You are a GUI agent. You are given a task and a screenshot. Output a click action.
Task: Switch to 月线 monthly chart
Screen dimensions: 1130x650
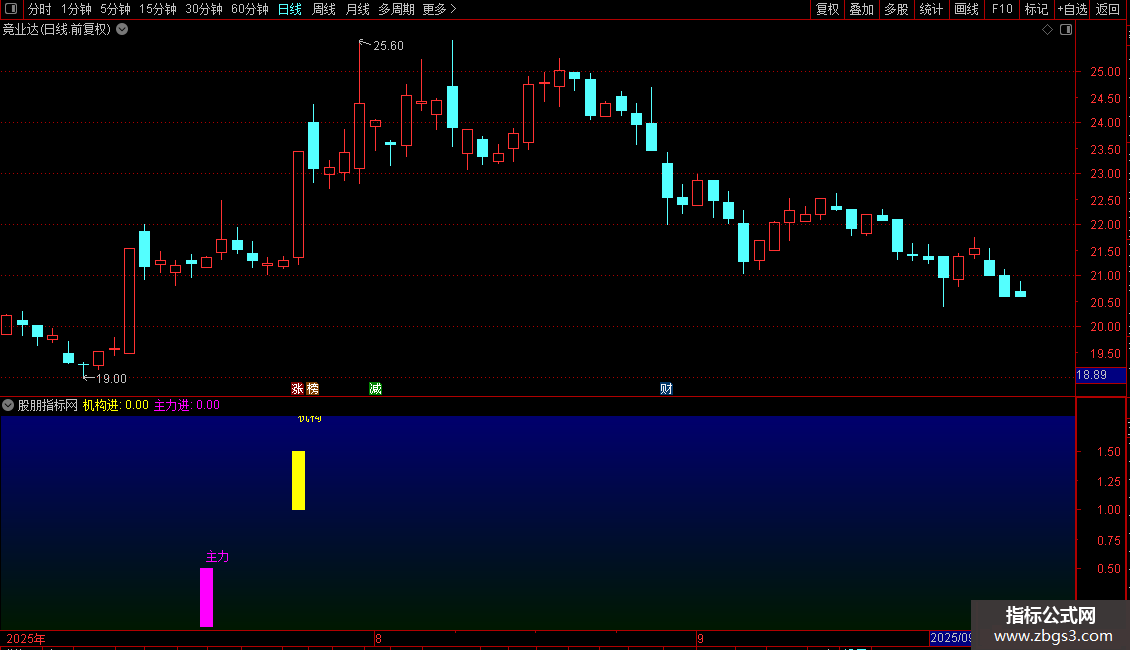point(357,9)
